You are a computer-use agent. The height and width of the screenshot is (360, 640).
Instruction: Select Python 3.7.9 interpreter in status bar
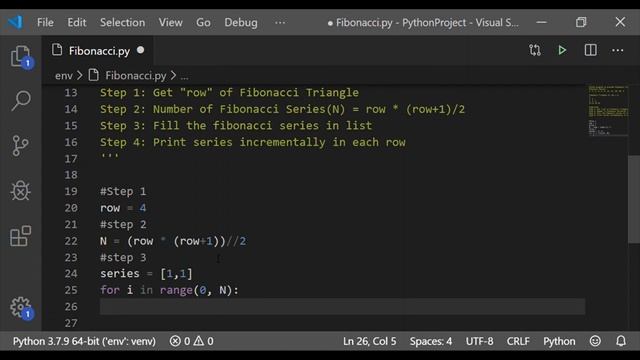click(x=84, y=341)
